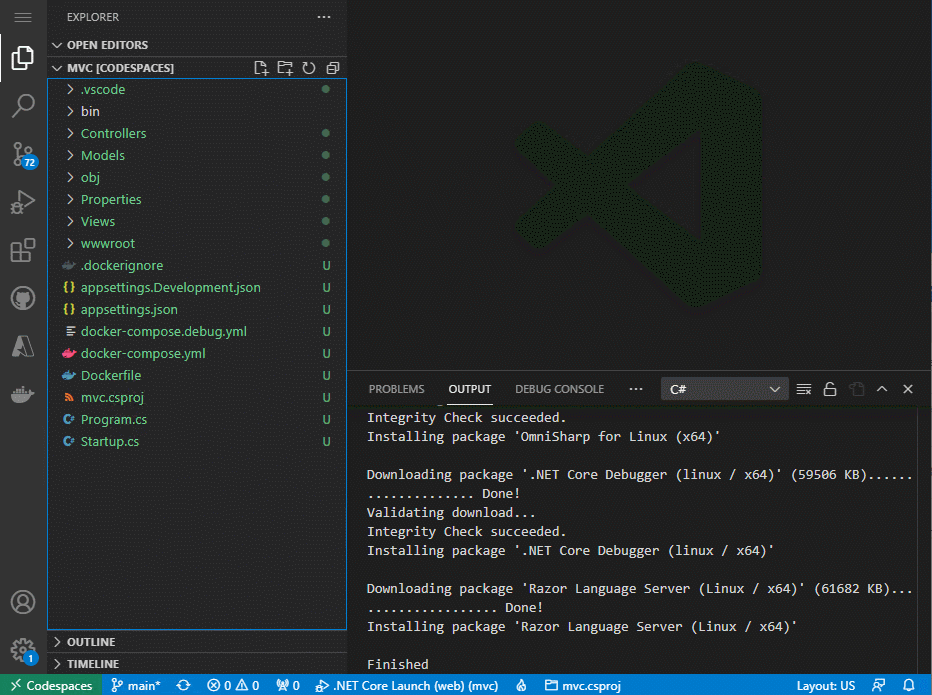The image size is (932, 695).
Task: Open appsettings.Development.json
Action: tap(197, 287)
